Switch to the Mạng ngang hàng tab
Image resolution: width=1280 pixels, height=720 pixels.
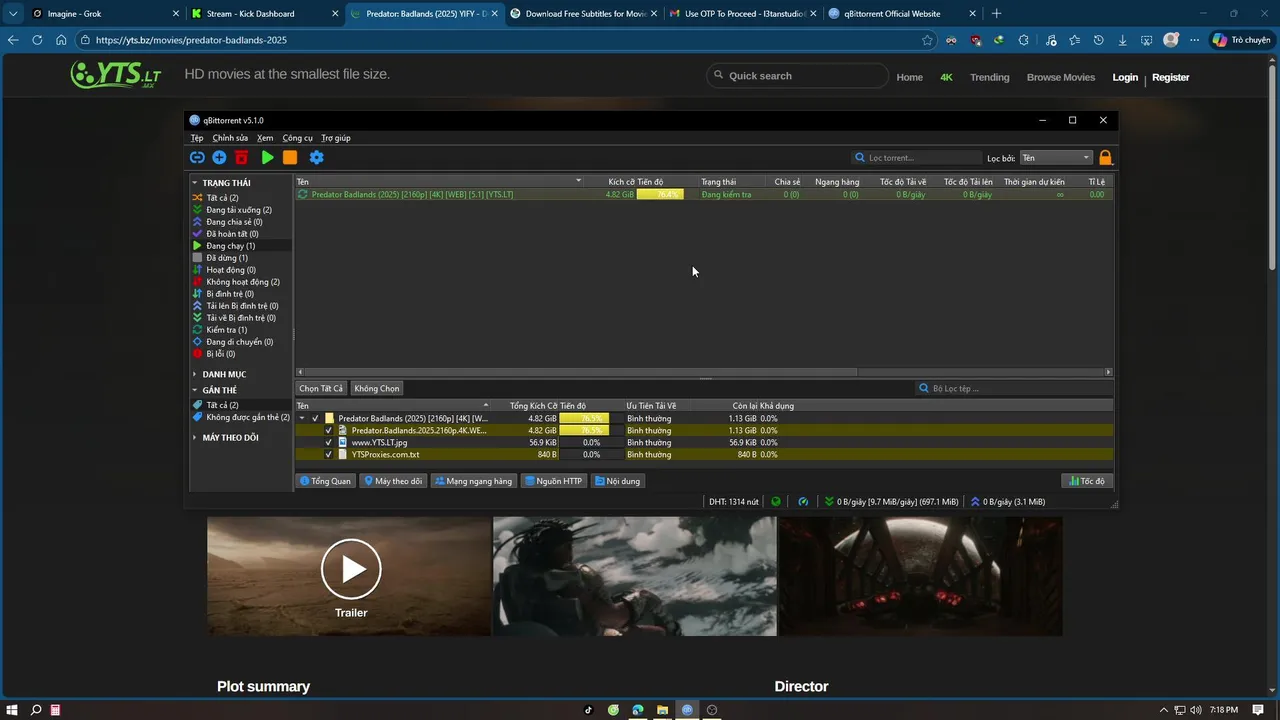click(474, 481)
